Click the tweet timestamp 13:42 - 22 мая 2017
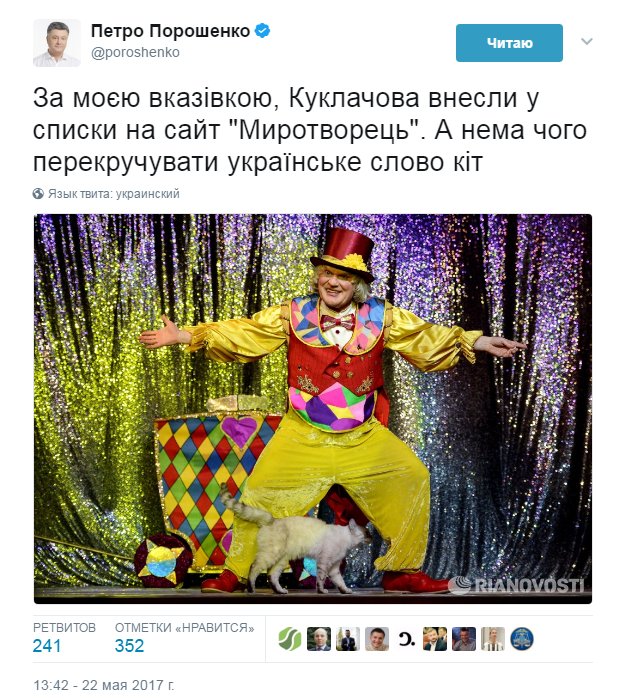Image resolution: width=626 pixels, height=700 pixels. coord(104,685)
